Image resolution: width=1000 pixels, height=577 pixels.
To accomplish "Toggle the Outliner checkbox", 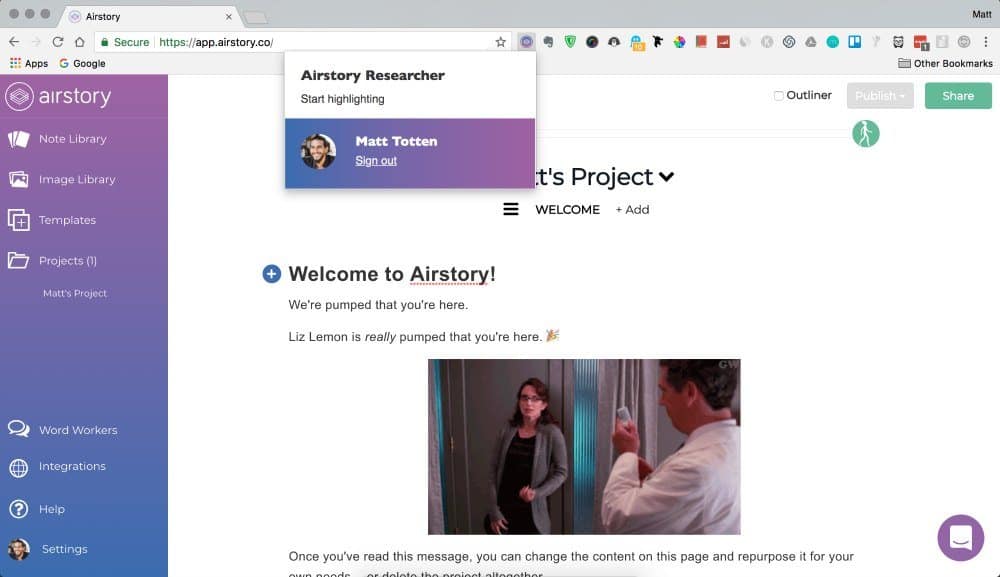I will click(x=779, y=96).
